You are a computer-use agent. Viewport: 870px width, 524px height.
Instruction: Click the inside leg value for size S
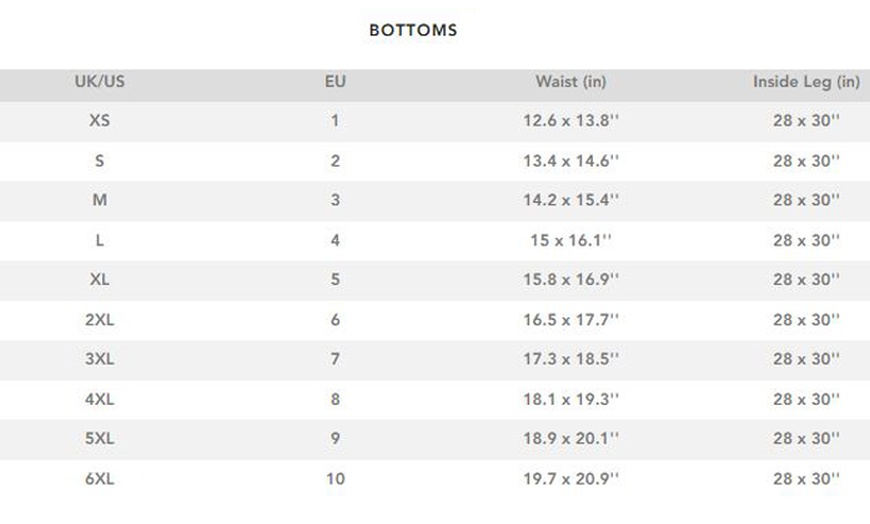click(x=806, y=161)
